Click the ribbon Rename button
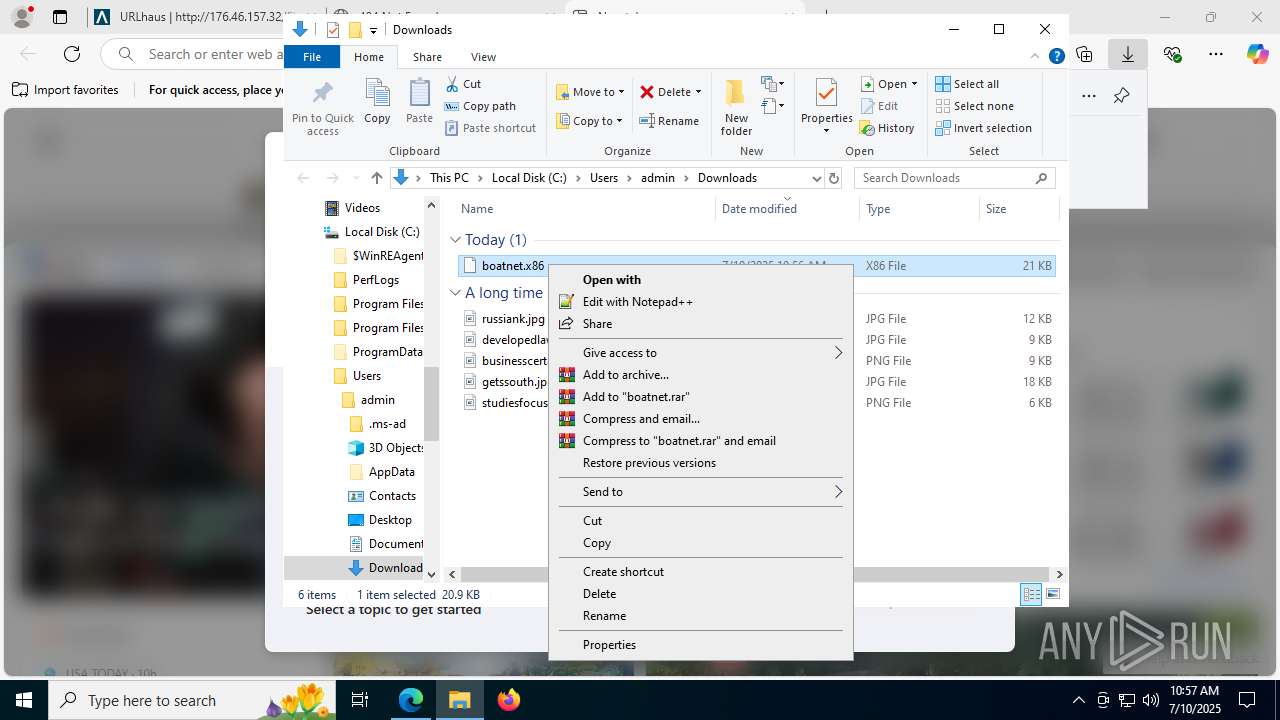 [x=669, y=121]
